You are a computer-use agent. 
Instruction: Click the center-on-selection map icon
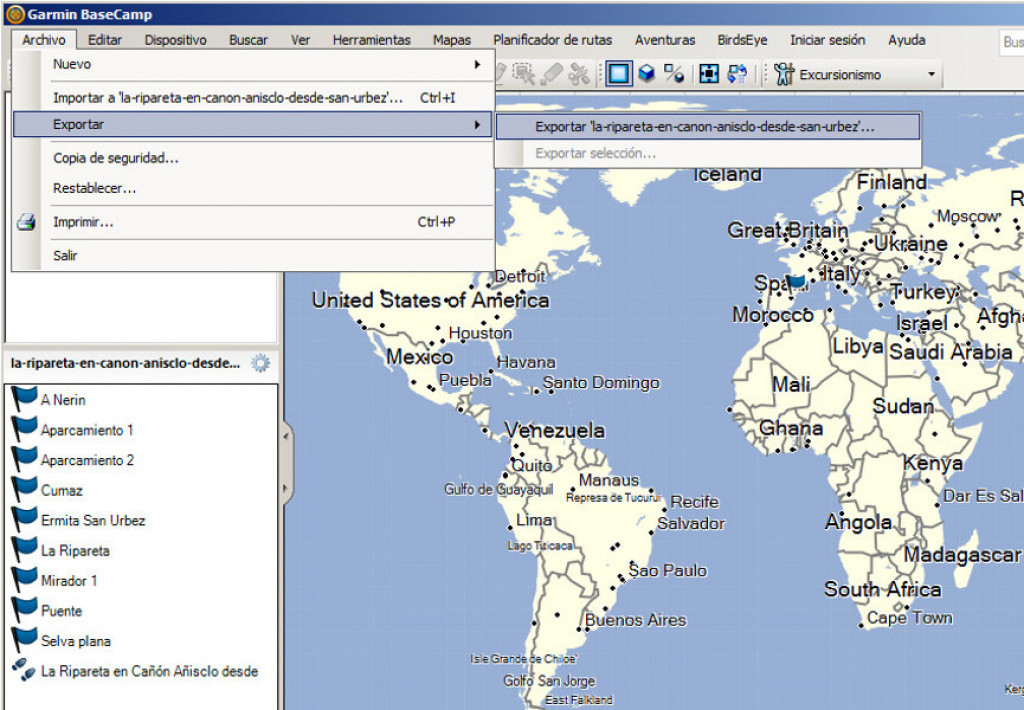click(x=709, y=74)
